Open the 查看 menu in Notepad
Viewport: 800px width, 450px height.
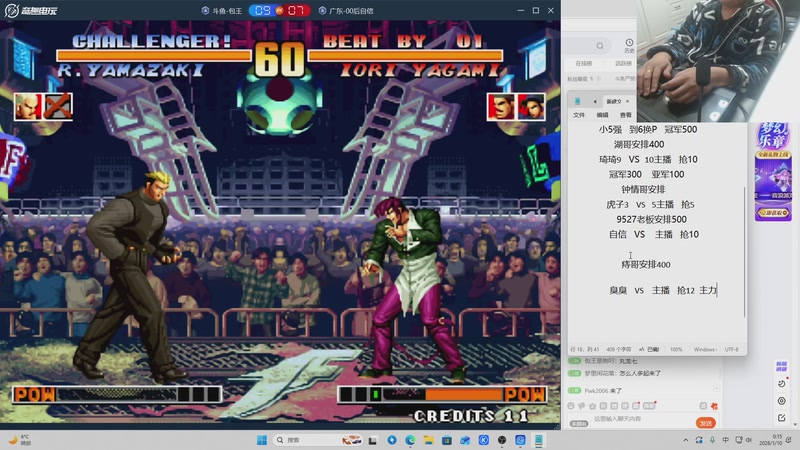[626, 115]
